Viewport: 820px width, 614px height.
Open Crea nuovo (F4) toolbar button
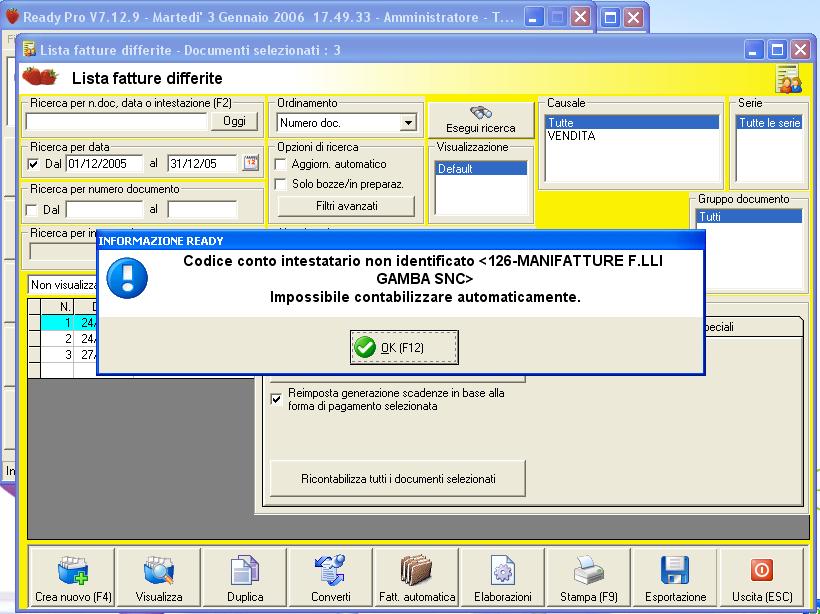point(73,578)
